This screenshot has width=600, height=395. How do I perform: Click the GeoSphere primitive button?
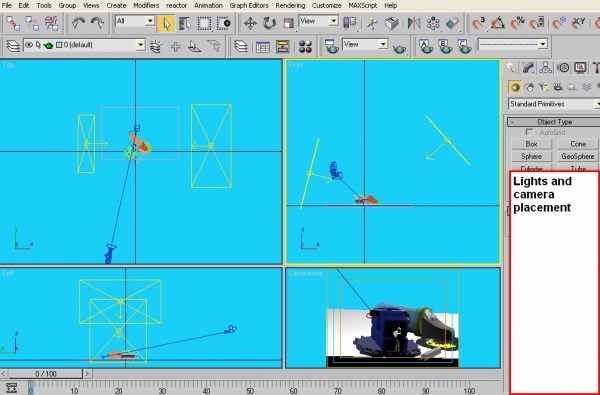pos(578,157)
